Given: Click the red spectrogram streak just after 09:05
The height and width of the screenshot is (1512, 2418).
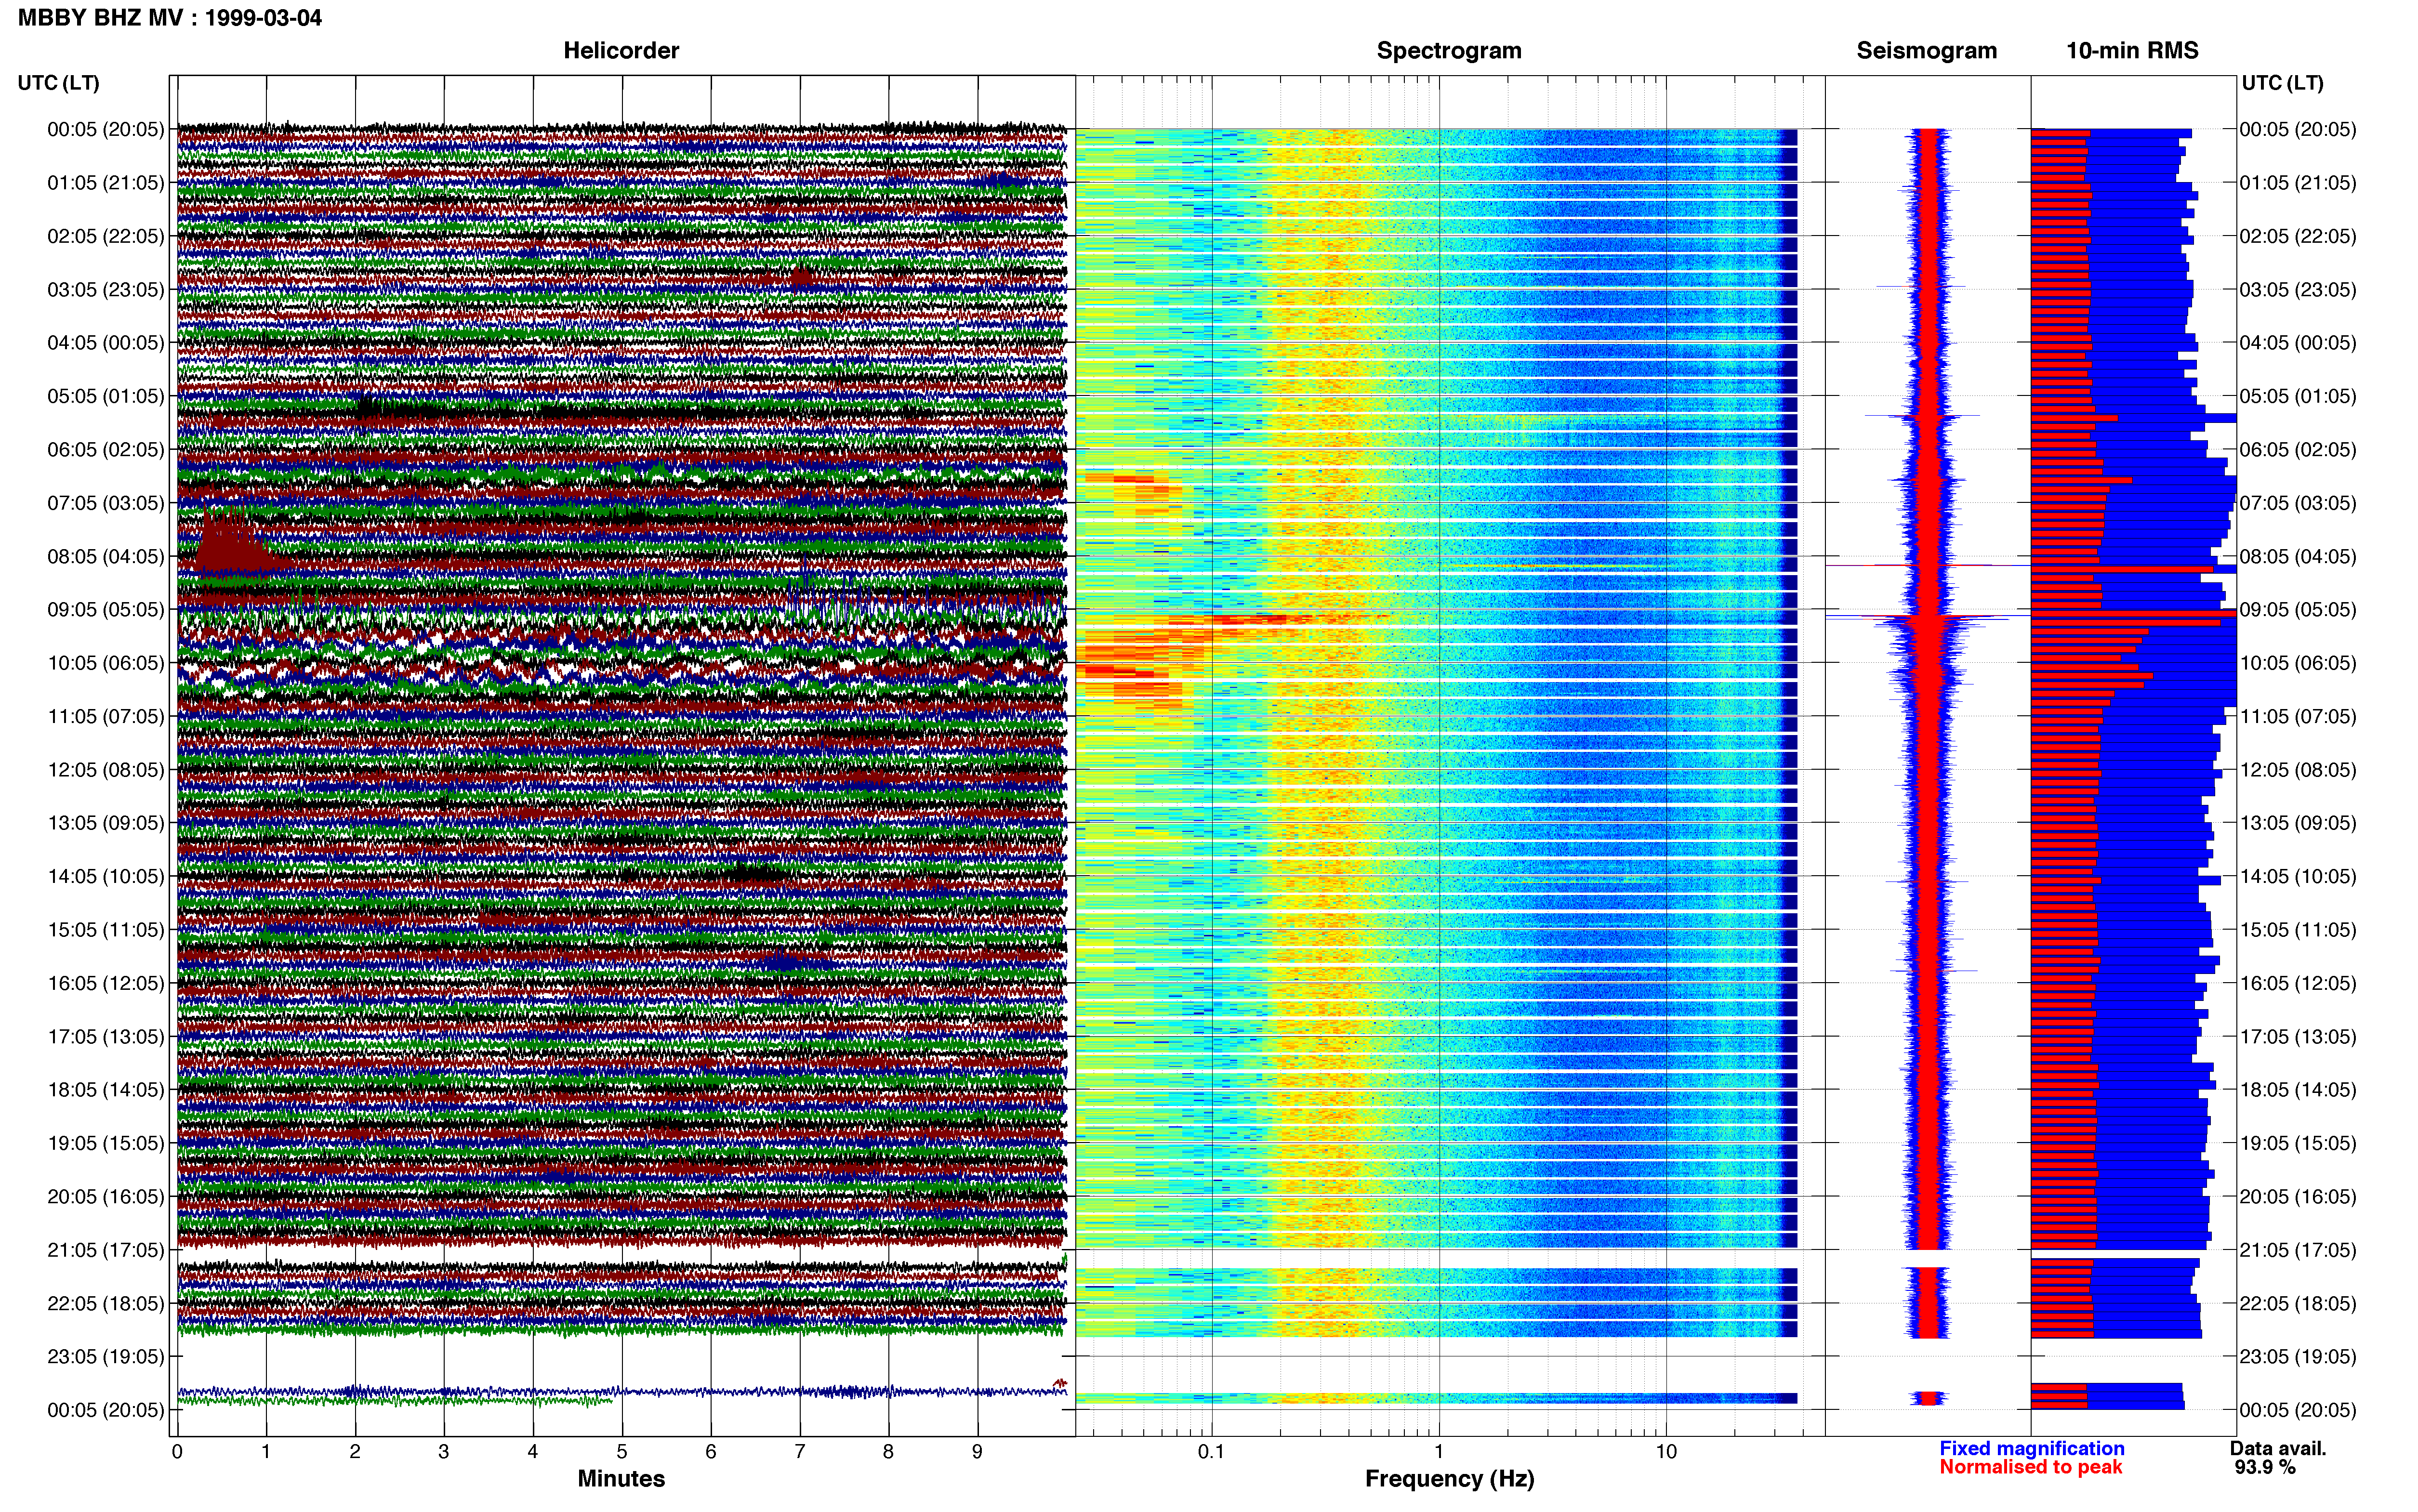Looking at the screenshot, I should tap(1250, 620).
